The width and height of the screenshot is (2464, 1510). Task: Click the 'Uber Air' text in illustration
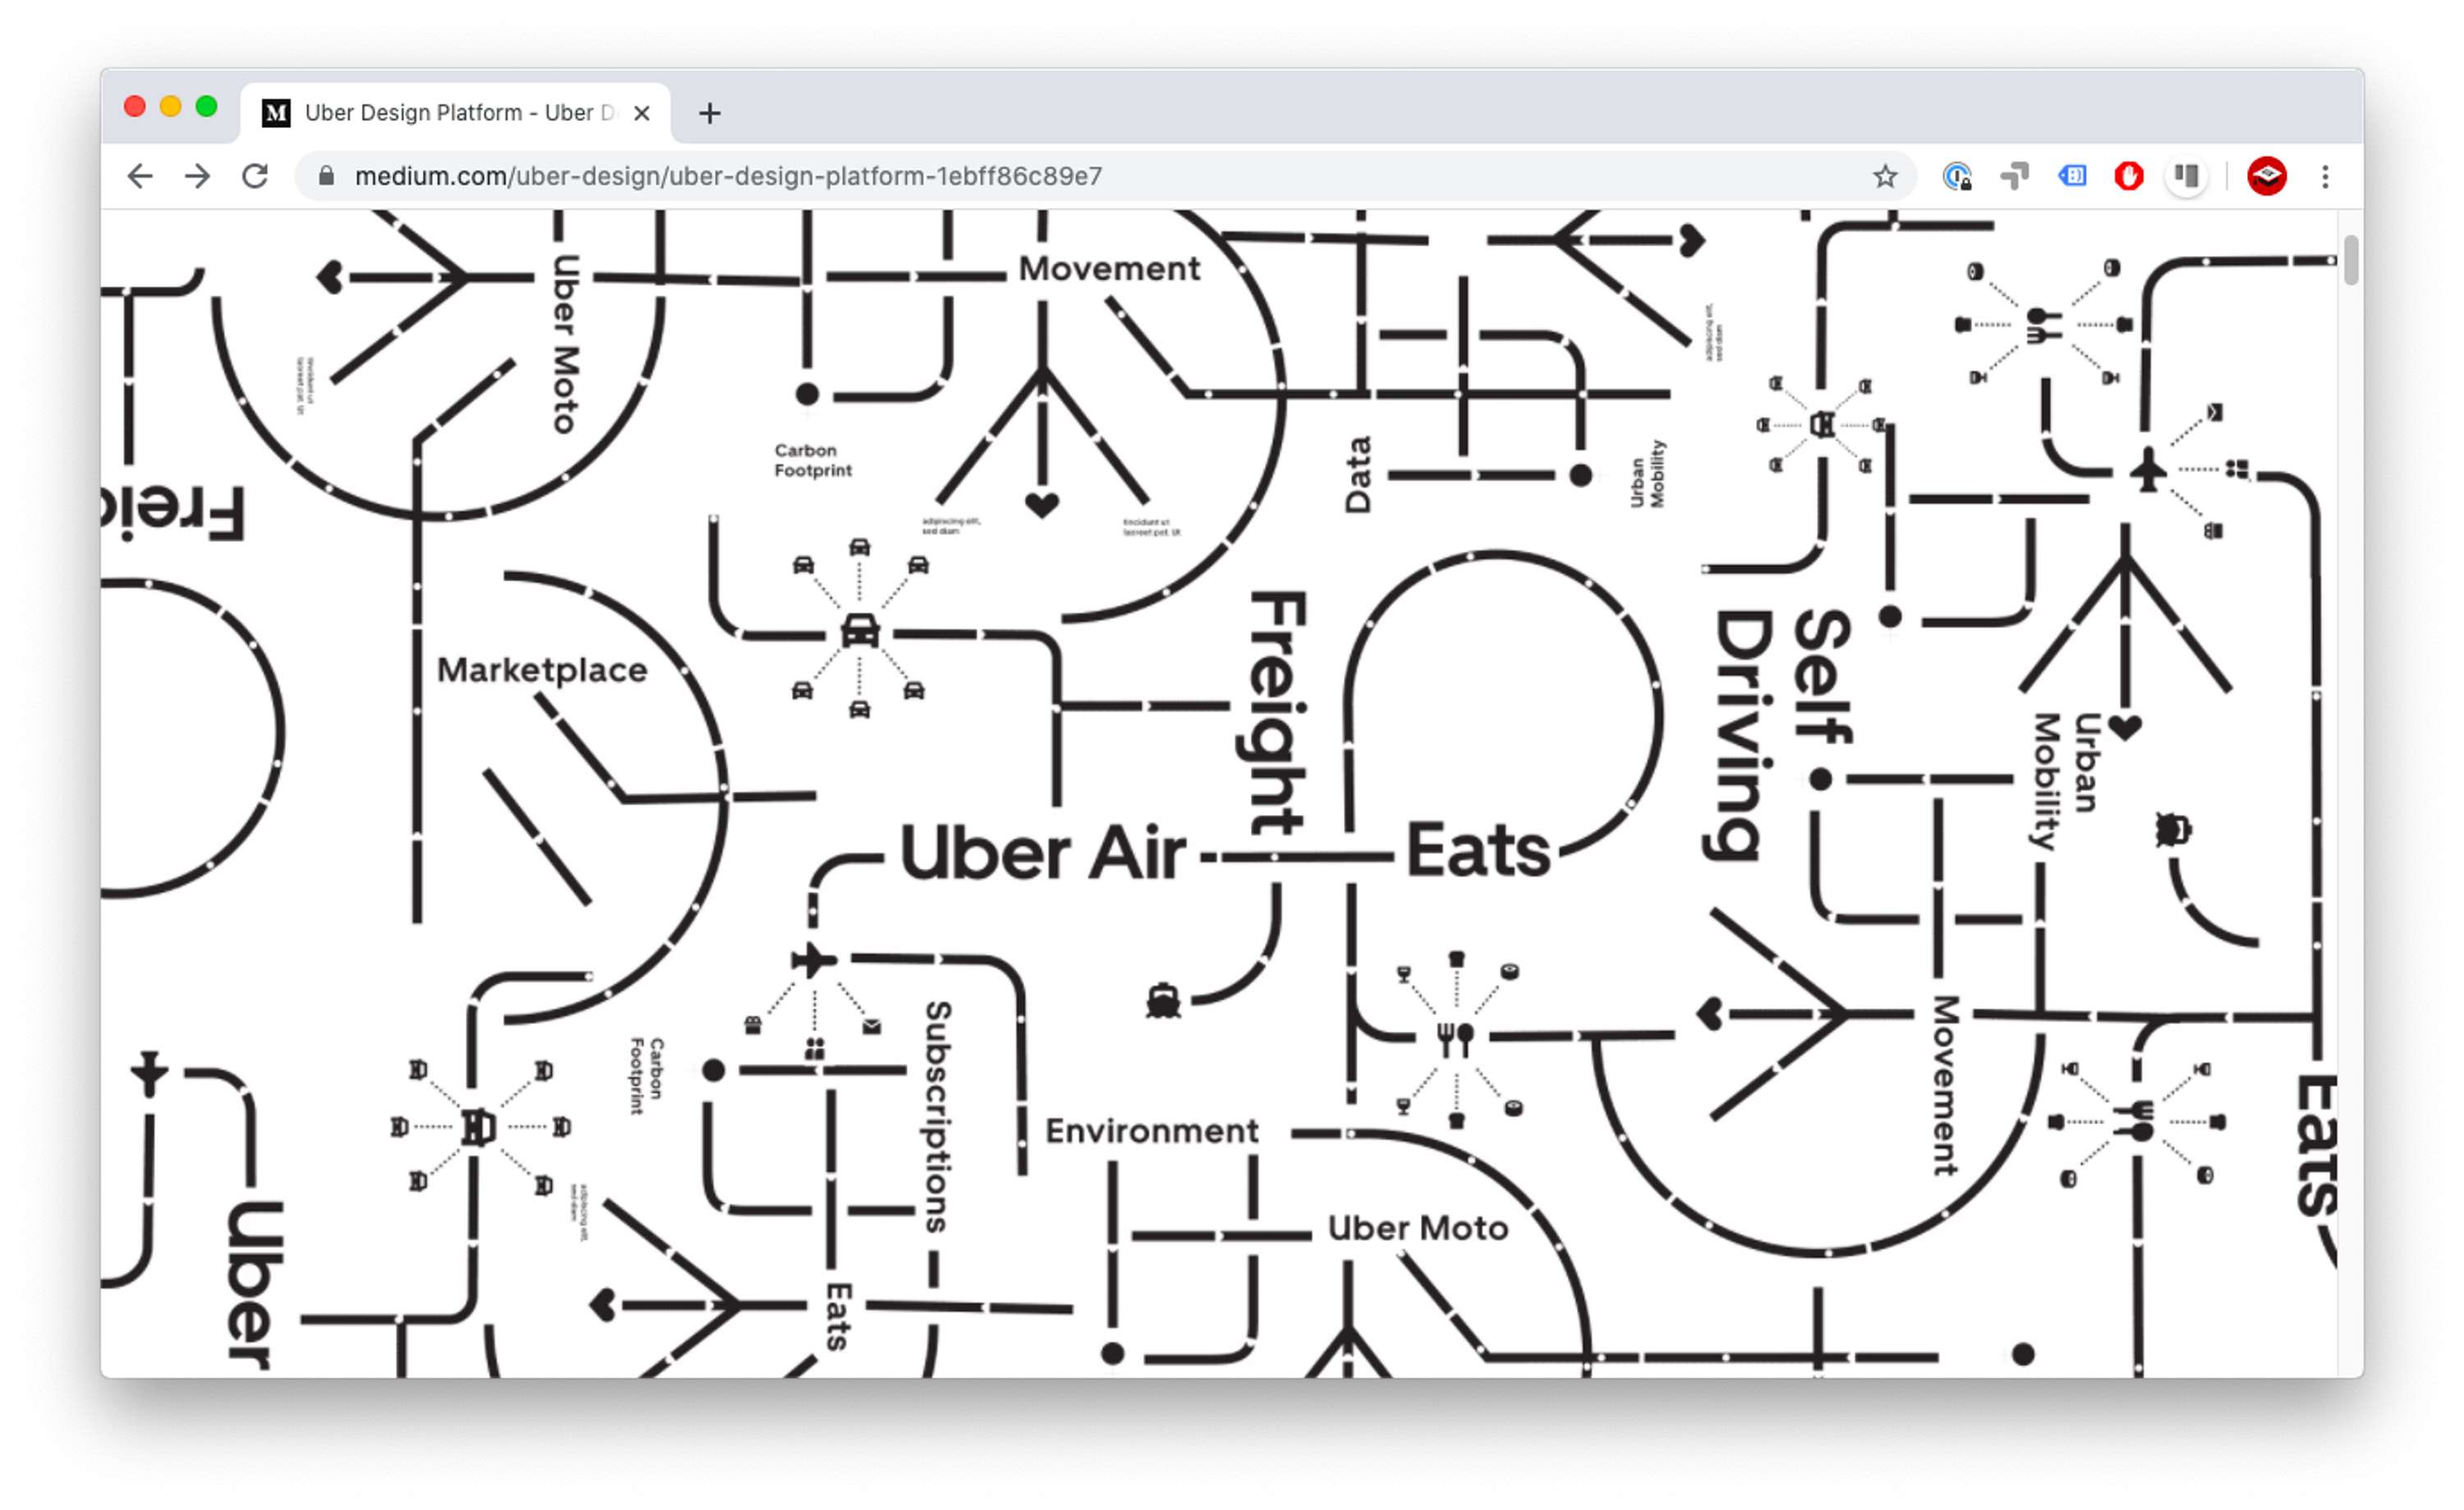[x=1042, y=854]
